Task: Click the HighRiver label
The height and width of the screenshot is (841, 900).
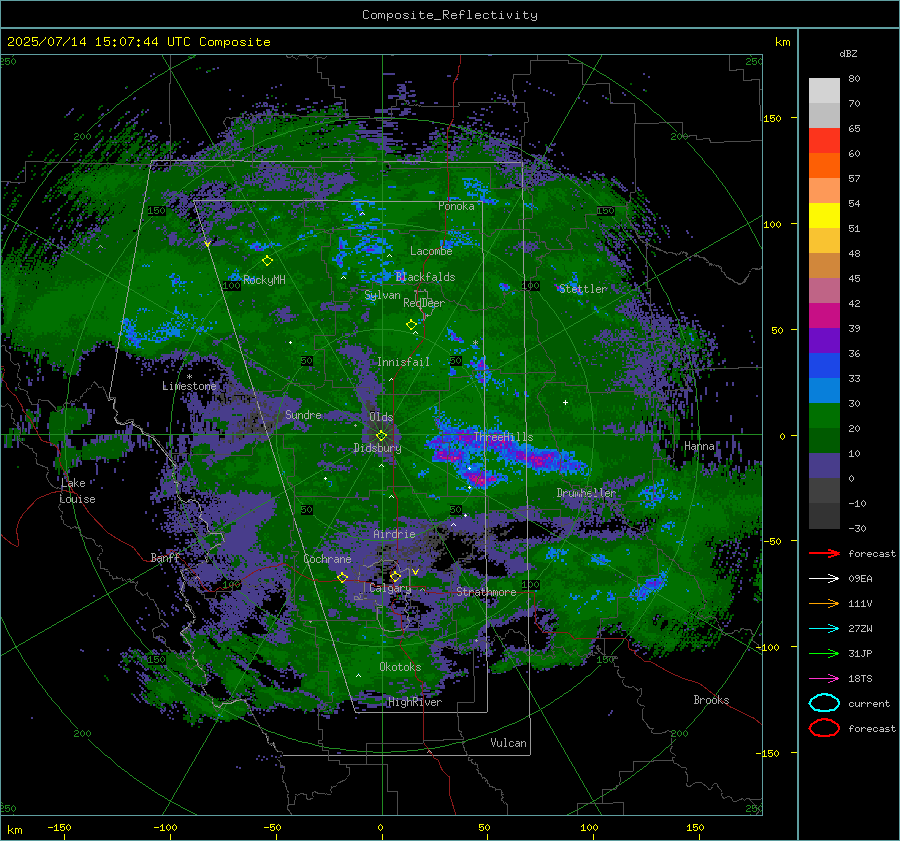Action: tap(415, 702)
